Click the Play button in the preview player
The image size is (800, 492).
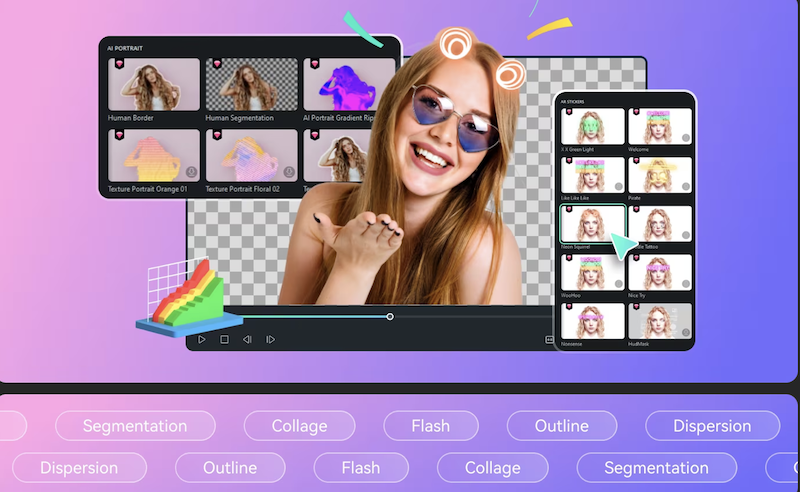coord(202,339)
